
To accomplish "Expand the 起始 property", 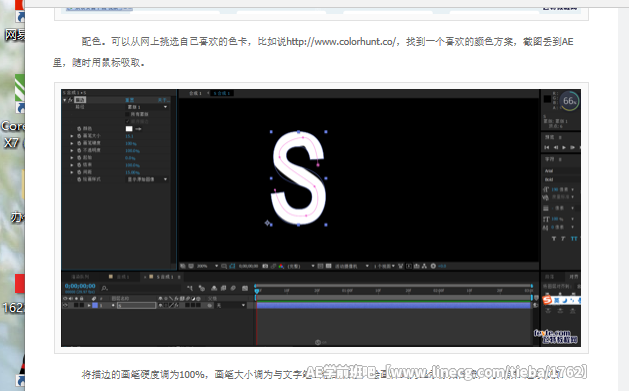I will (72, 158).
